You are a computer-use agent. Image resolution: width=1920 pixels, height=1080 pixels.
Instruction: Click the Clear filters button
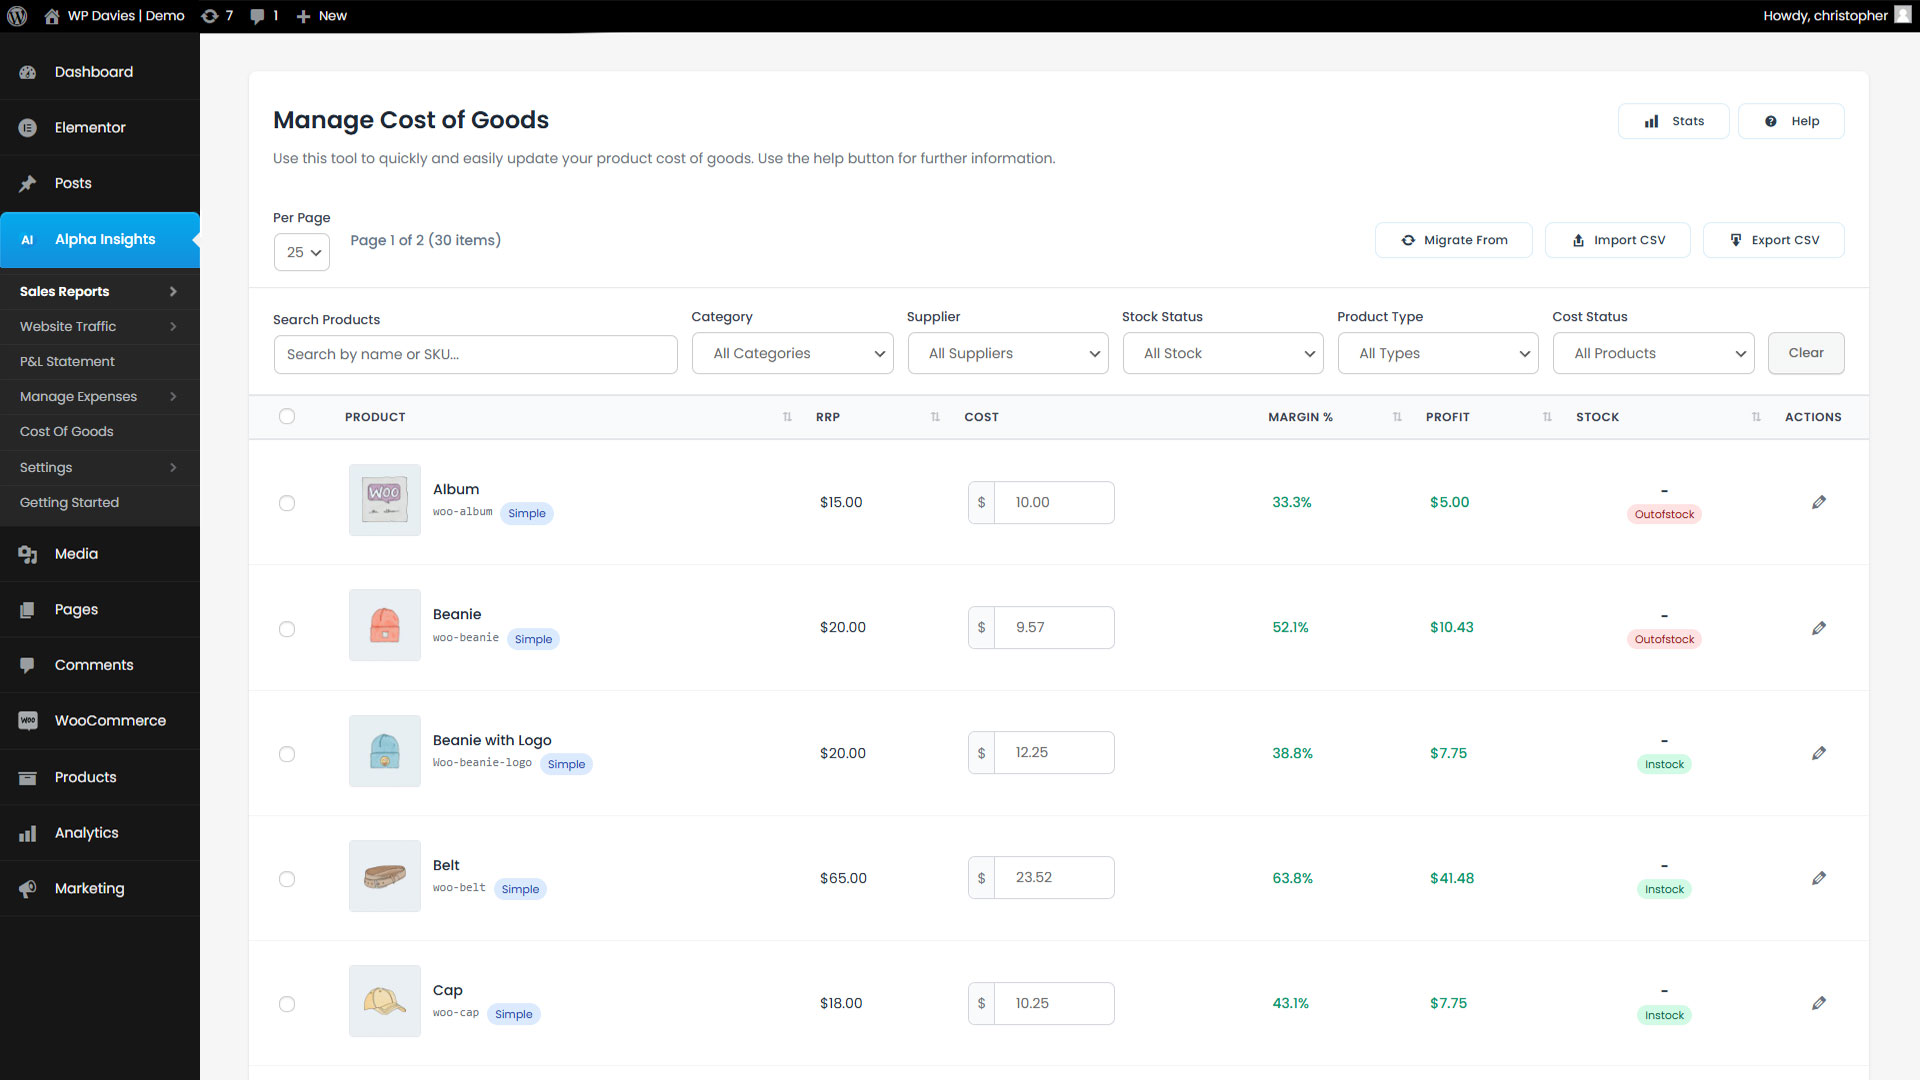[1805, 353]
